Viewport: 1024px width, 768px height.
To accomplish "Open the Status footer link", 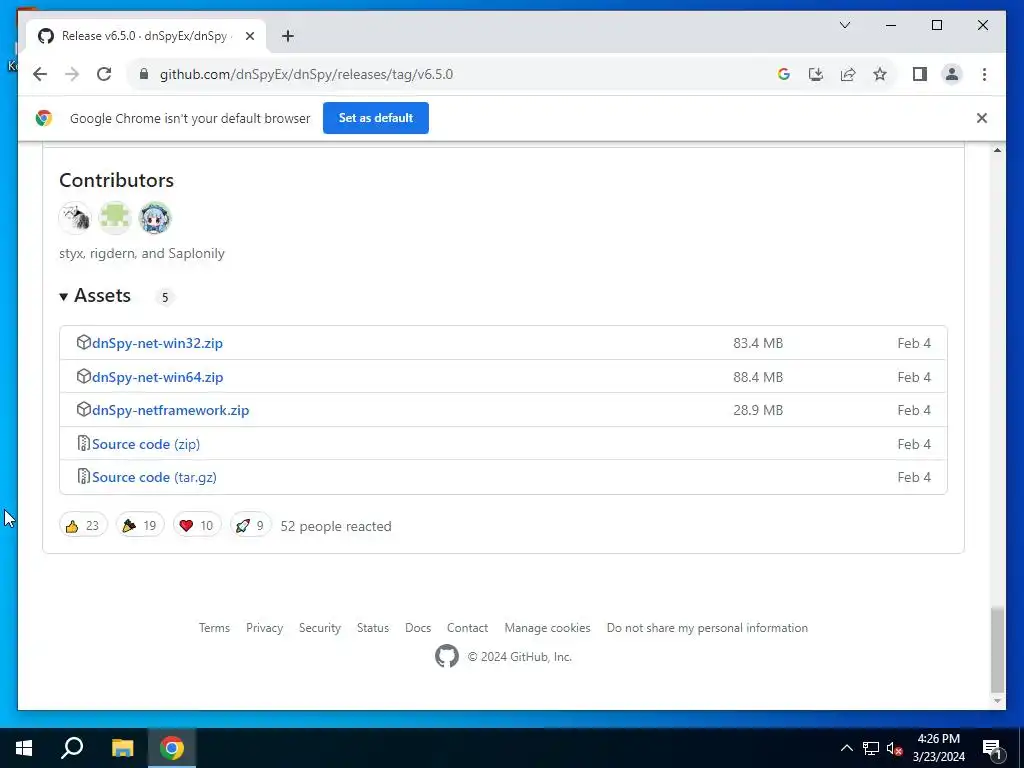I will [x=373, y=628].
